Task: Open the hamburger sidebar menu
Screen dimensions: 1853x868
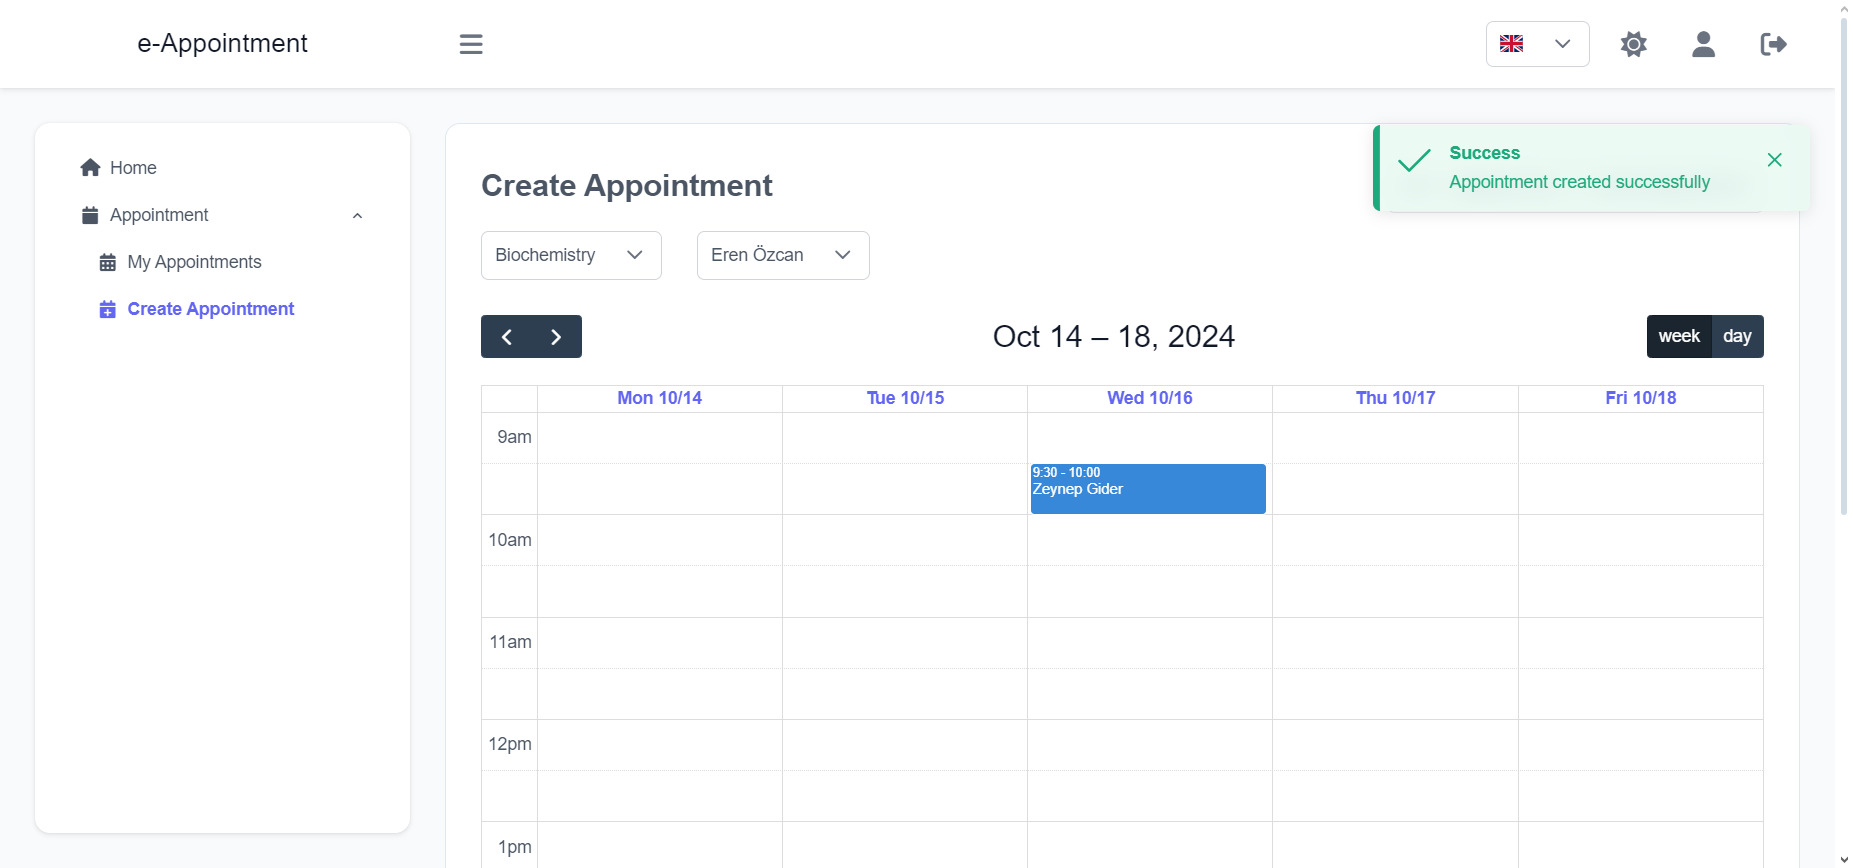Action: point(471,44)
